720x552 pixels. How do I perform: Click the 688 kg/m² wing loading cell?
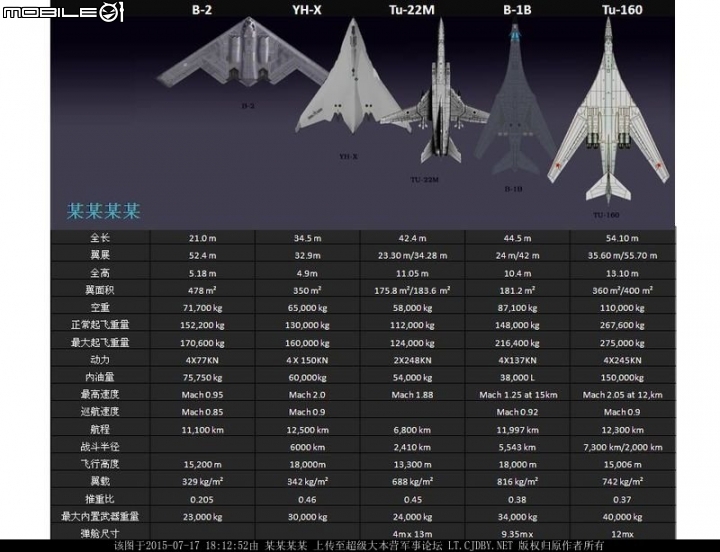click(412, 481)
